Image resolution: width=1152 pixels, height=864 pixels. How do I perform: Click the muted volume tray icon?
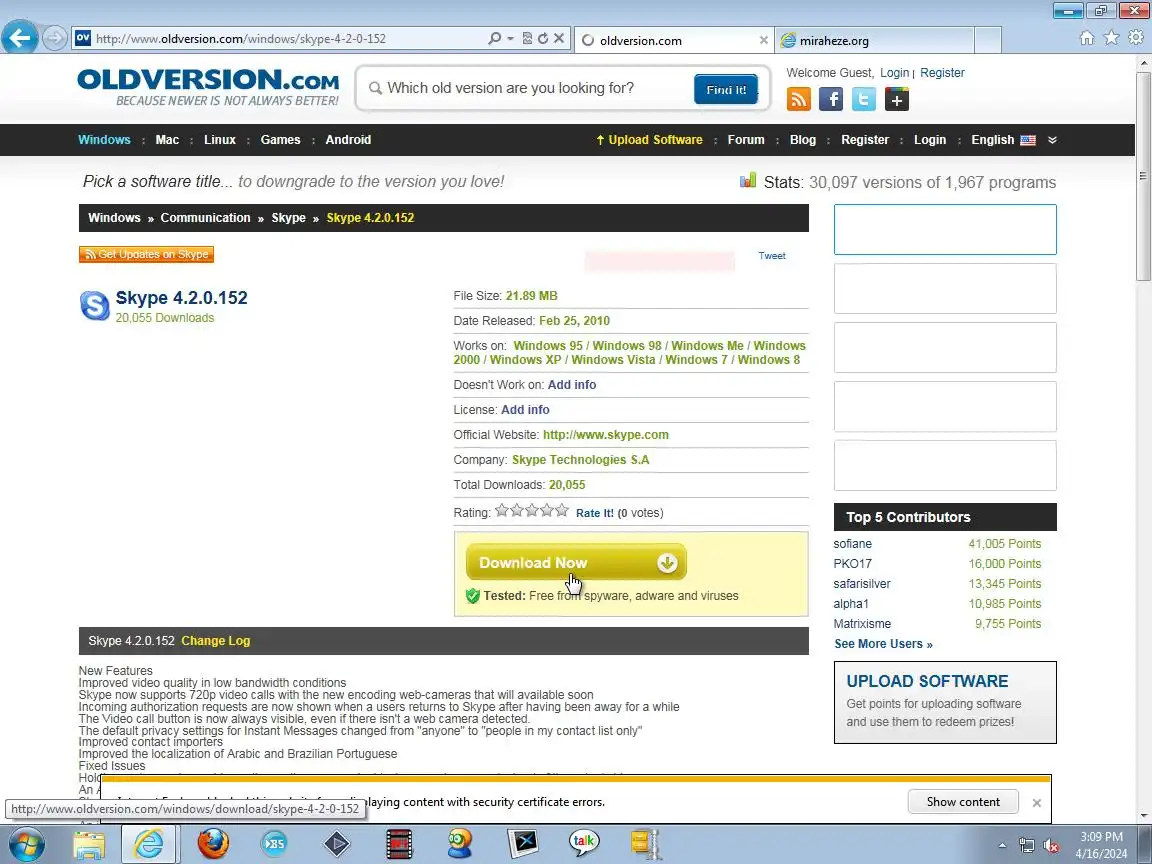[x=1051, y=846]
